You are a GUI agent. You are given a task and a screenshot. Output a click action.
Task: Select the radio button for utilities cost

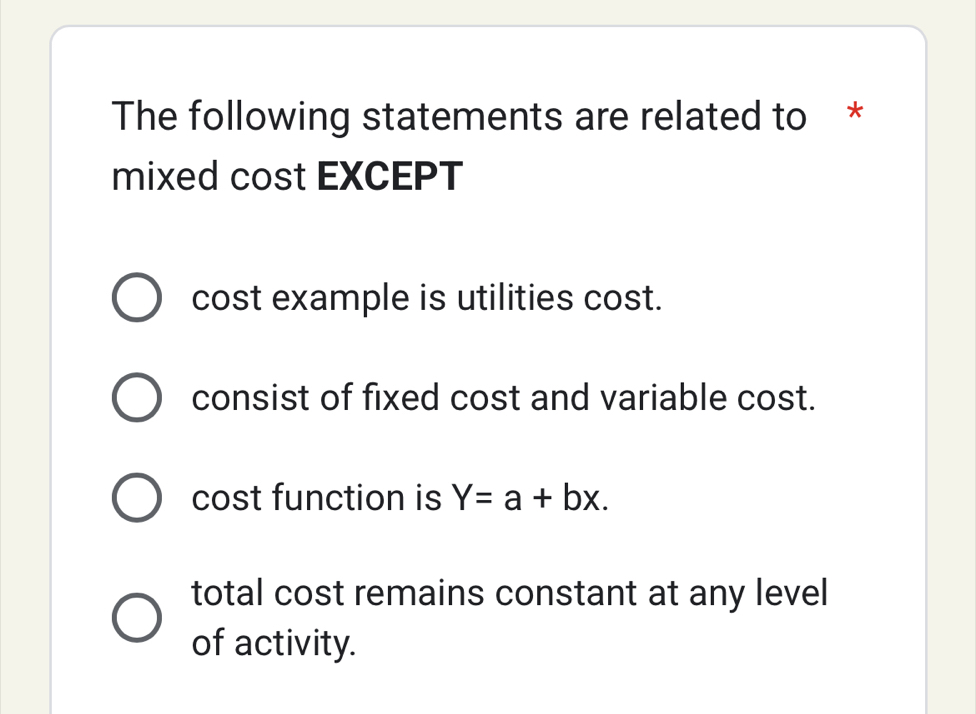137,298
